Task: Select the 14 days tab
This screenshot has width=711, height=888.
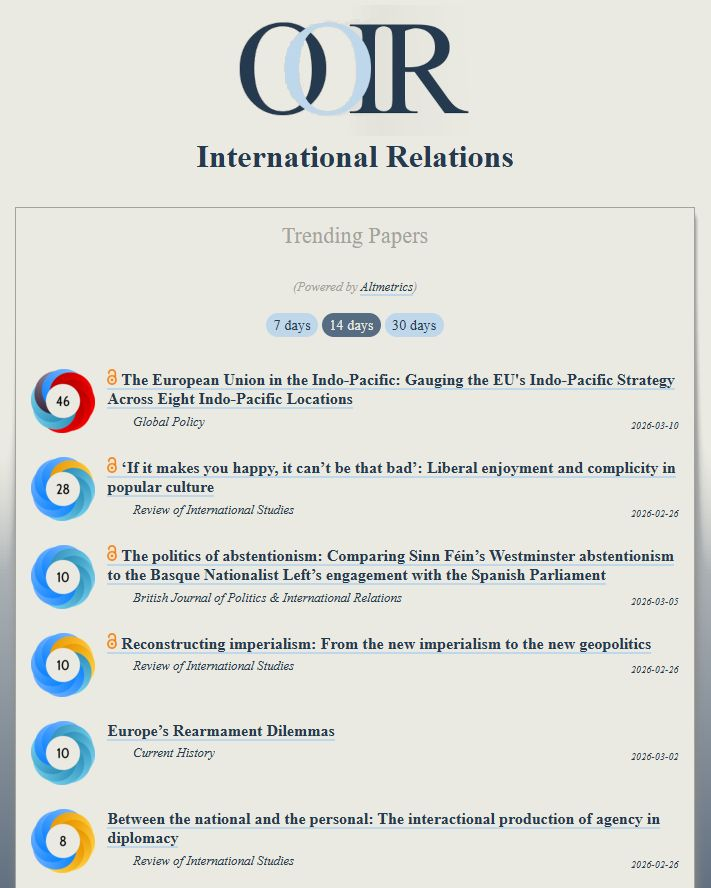Action: point(351,325)
